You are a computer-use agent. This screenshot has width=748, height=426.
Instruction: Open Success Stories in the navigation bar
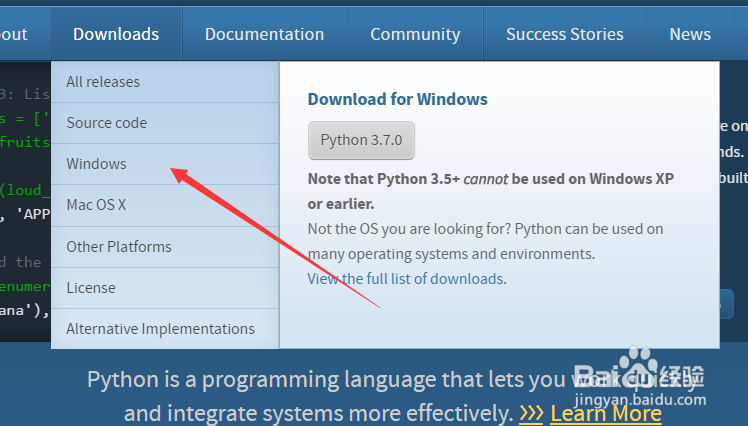(564, 34)
